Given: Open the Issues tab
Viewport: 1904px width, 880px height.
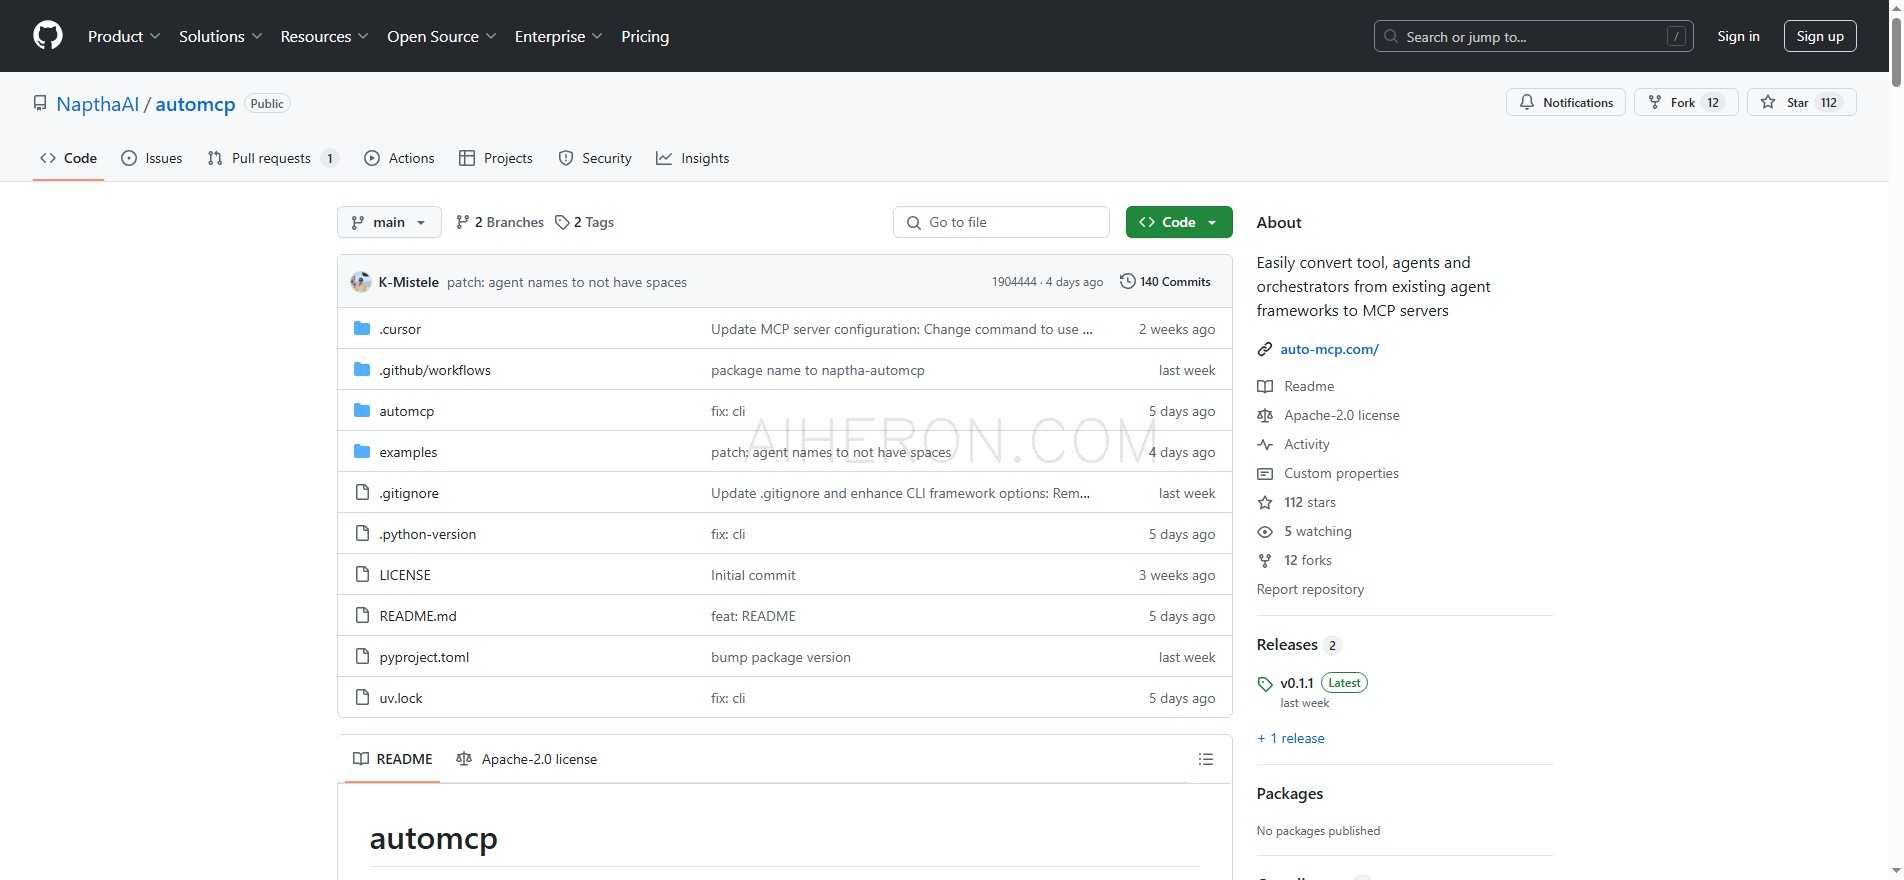Looking at the screenshot, I should pos(152,158).
